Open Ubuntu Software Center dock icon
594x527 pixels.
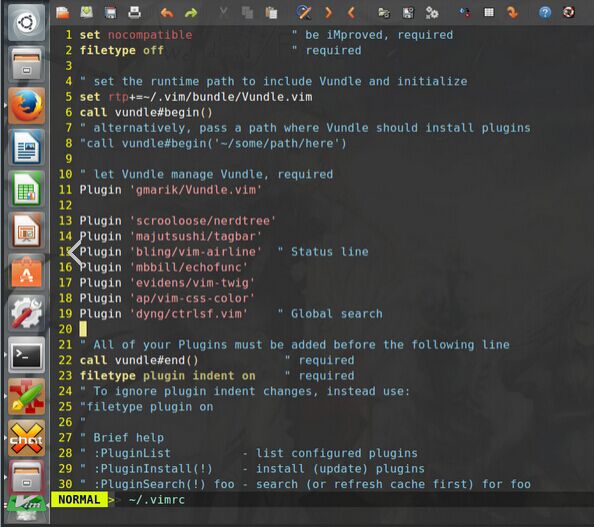27,272
